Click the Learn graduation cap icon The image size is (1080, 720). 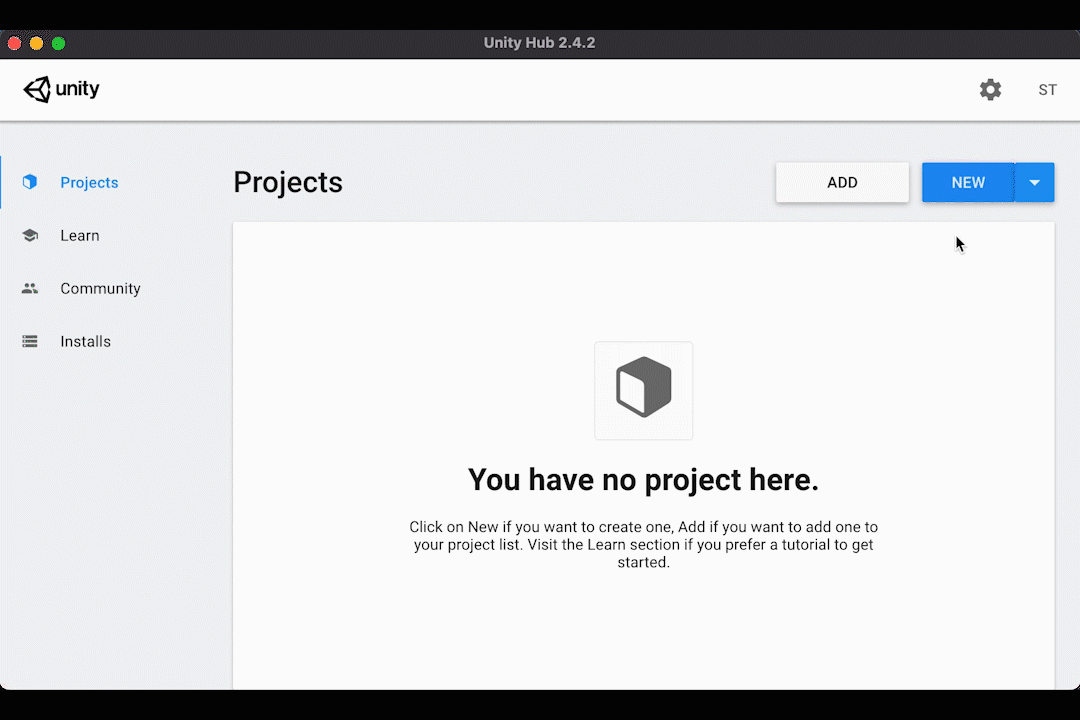tap(30, 236)
